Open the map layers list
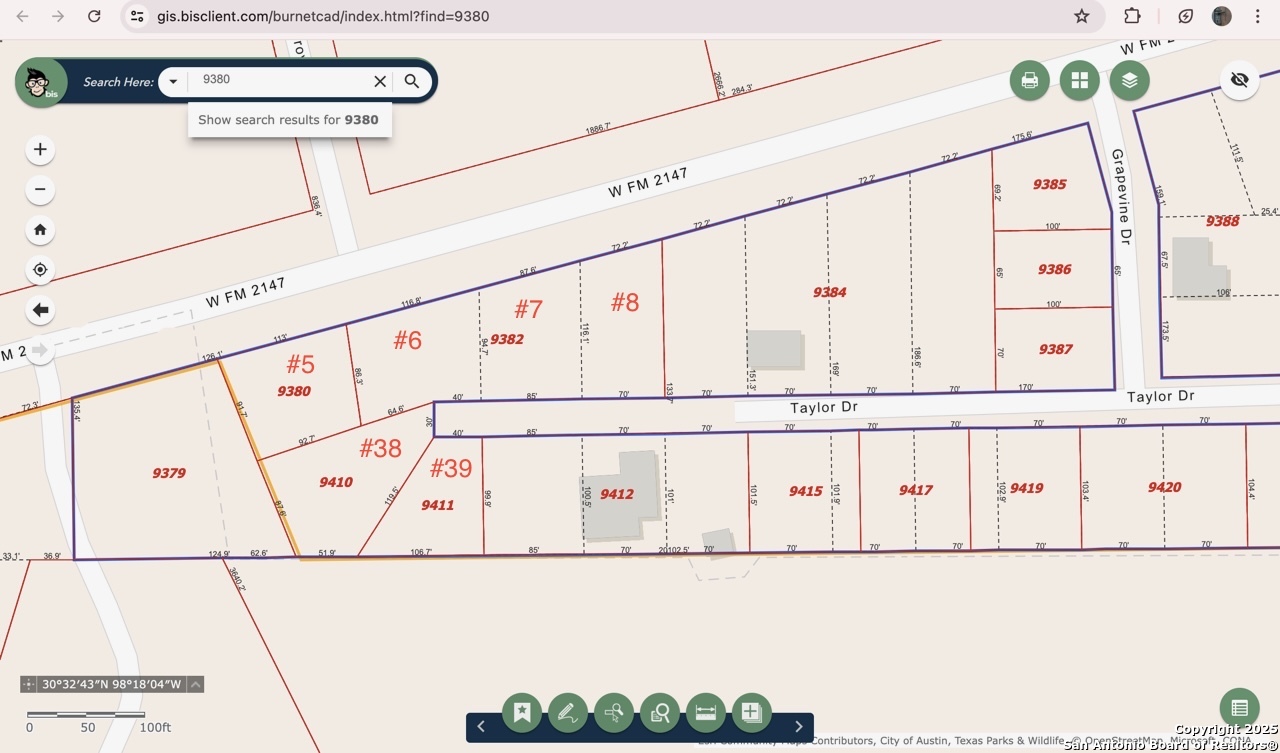 (x=1129, y=81)
